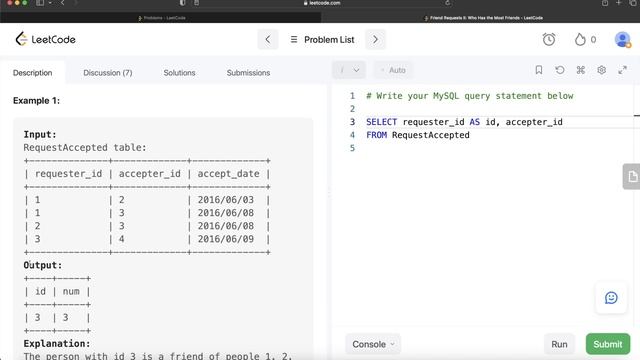The height and width of the screenshot is (360, 640).
Task: Open the notes document side icon
Action: pos(632,176)
